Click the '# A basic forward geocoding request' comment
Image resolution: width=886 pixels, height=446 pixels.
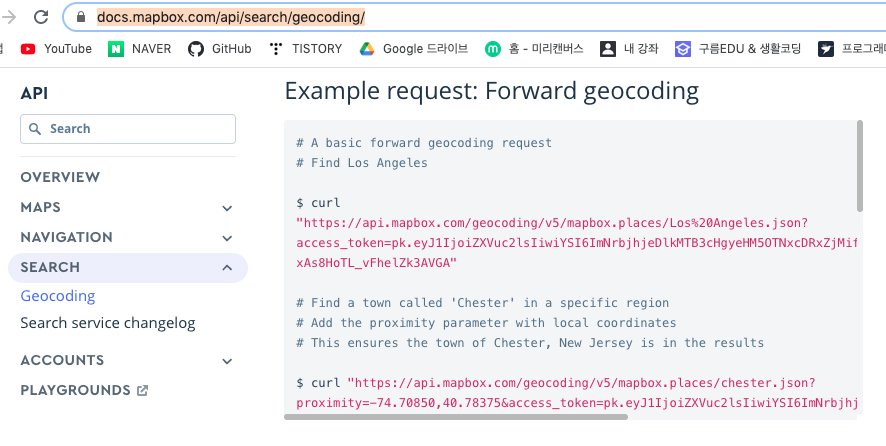click(424, 143)
